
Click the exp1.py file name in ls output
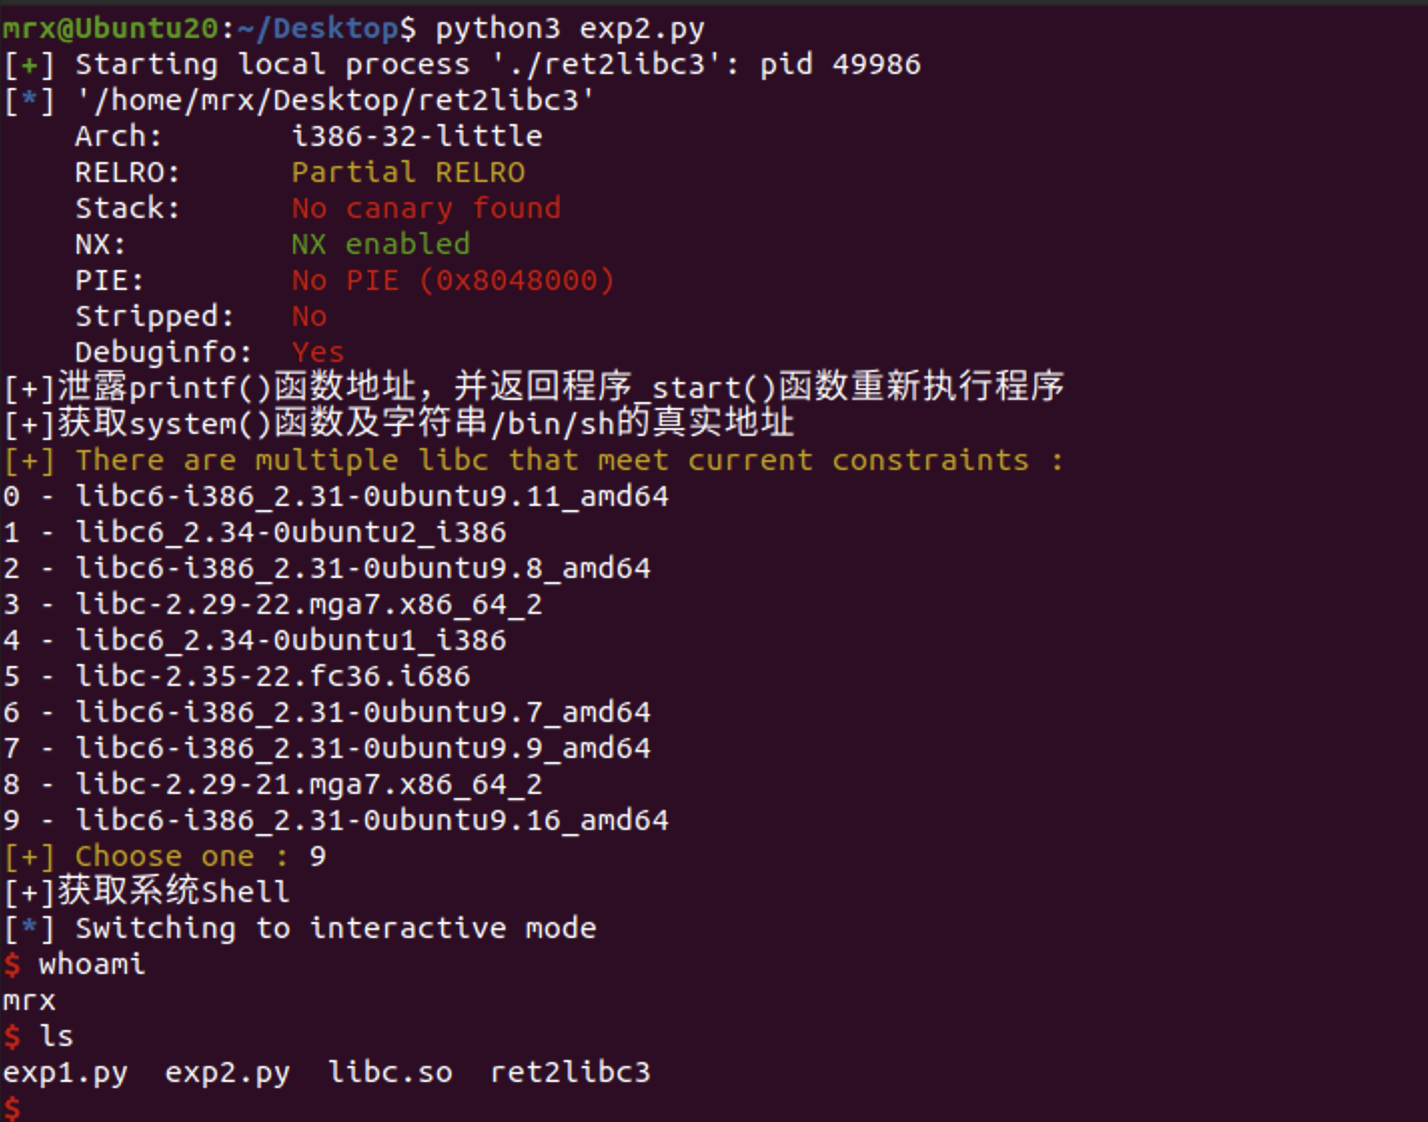point(65,1073)
